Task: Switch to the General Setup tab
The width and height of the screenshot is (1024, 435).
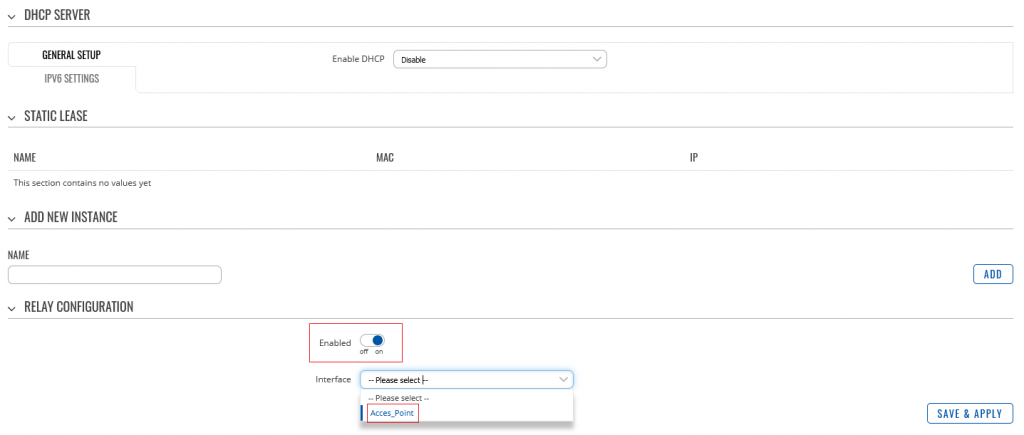Action: pos(71,55)
